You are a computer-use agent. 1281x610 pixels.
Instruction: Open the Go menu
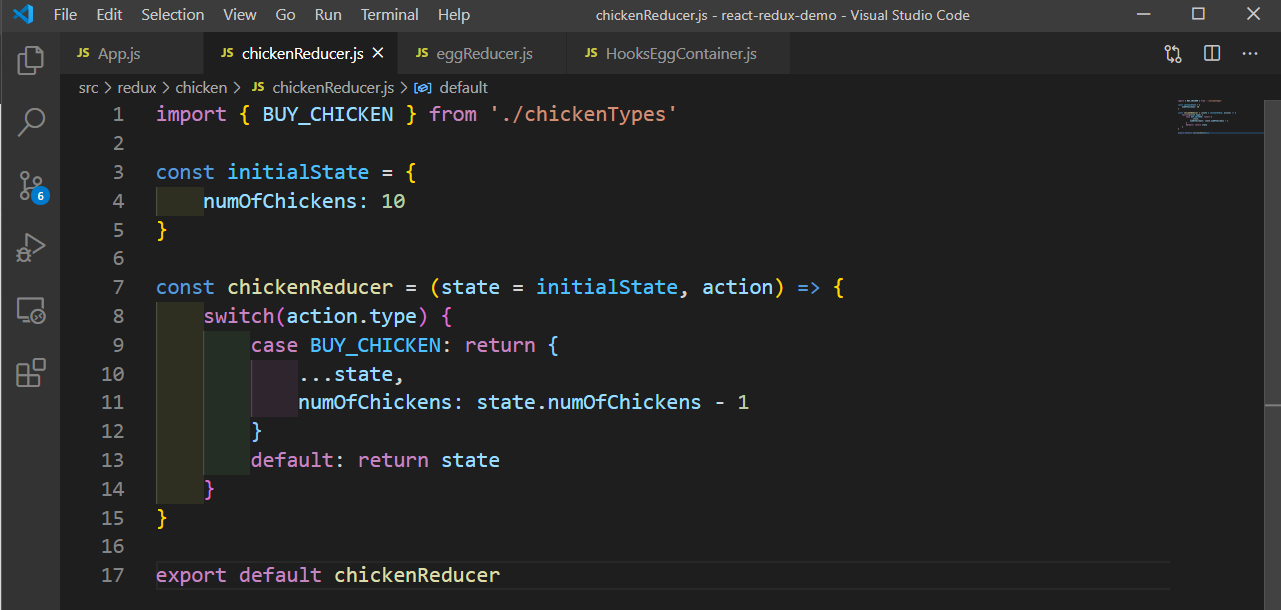point(285,15)
